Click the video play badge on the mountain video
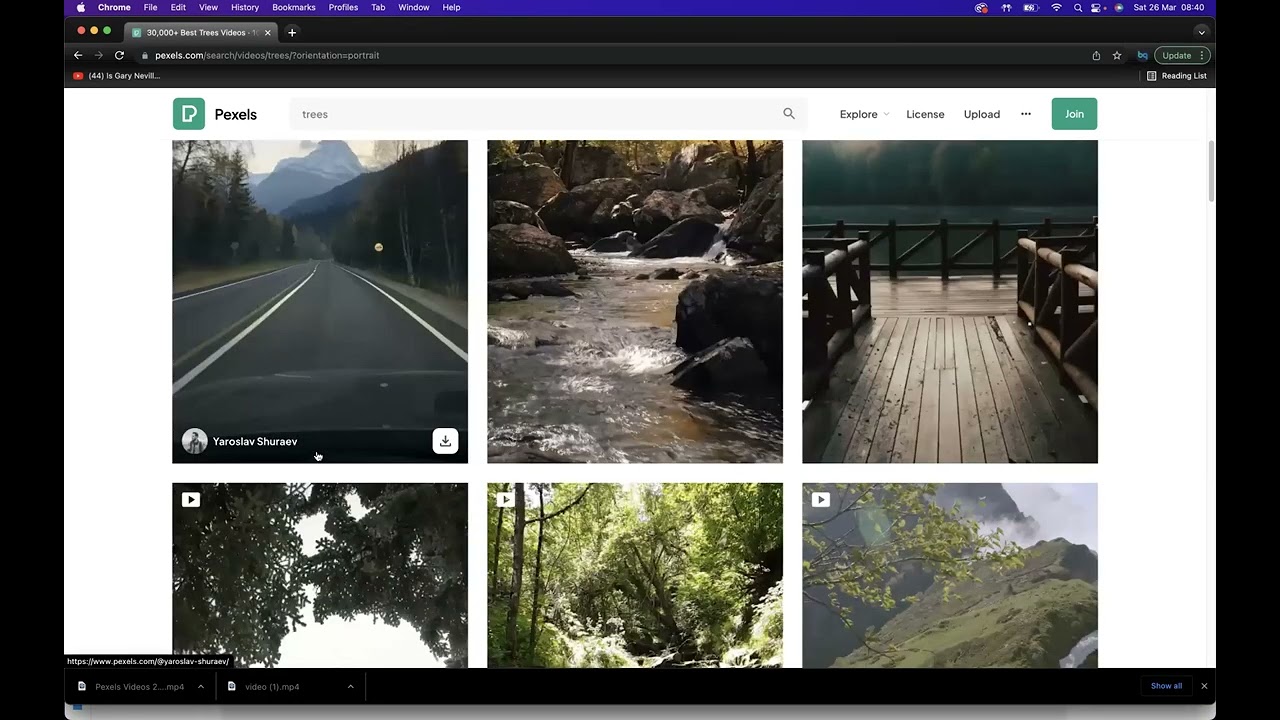 [821, 500]
